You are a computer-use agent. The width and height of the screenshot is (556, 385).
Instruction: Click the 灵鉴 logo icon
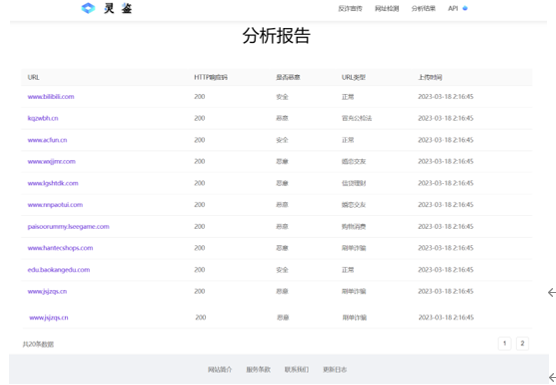coord(88,8)
